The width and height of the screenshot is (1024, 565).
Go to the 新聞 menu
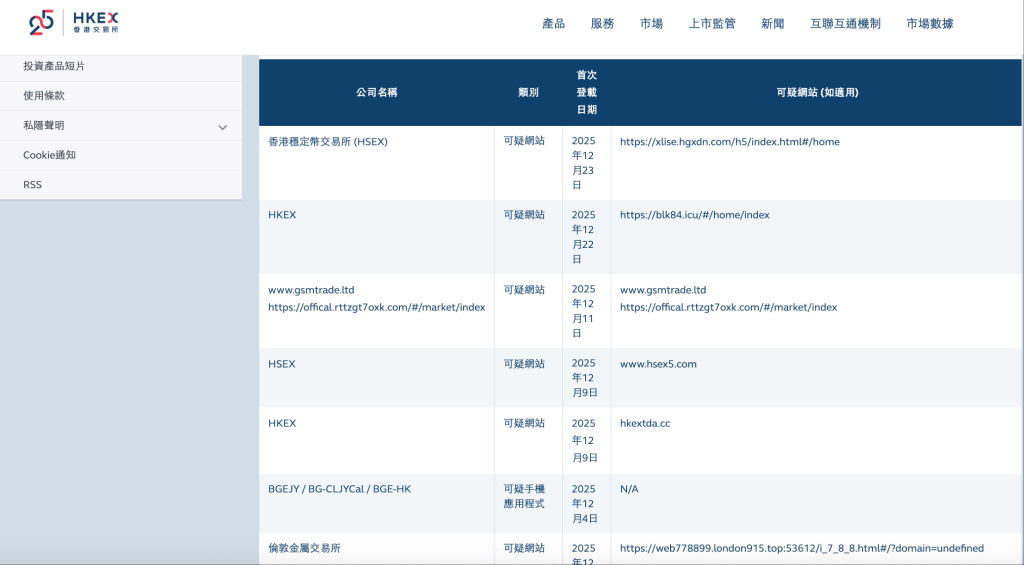(772, 24)
